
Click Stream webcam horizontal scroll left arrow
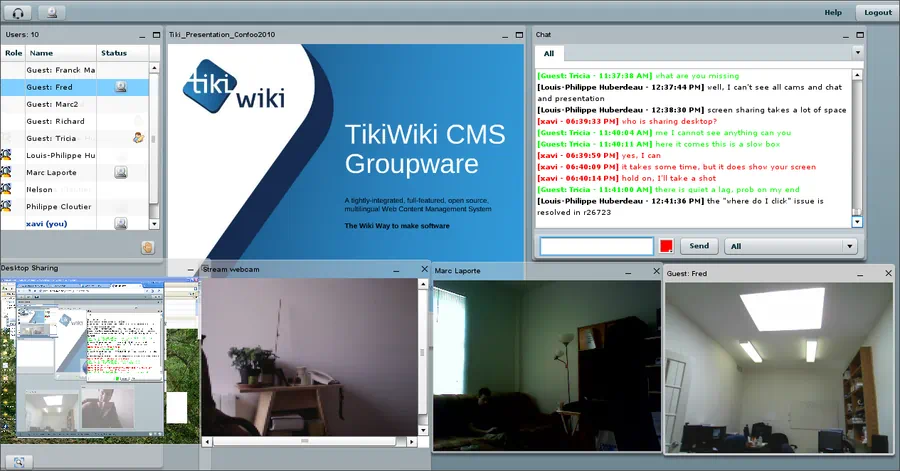pyautogui.click(x=207, y=442)
